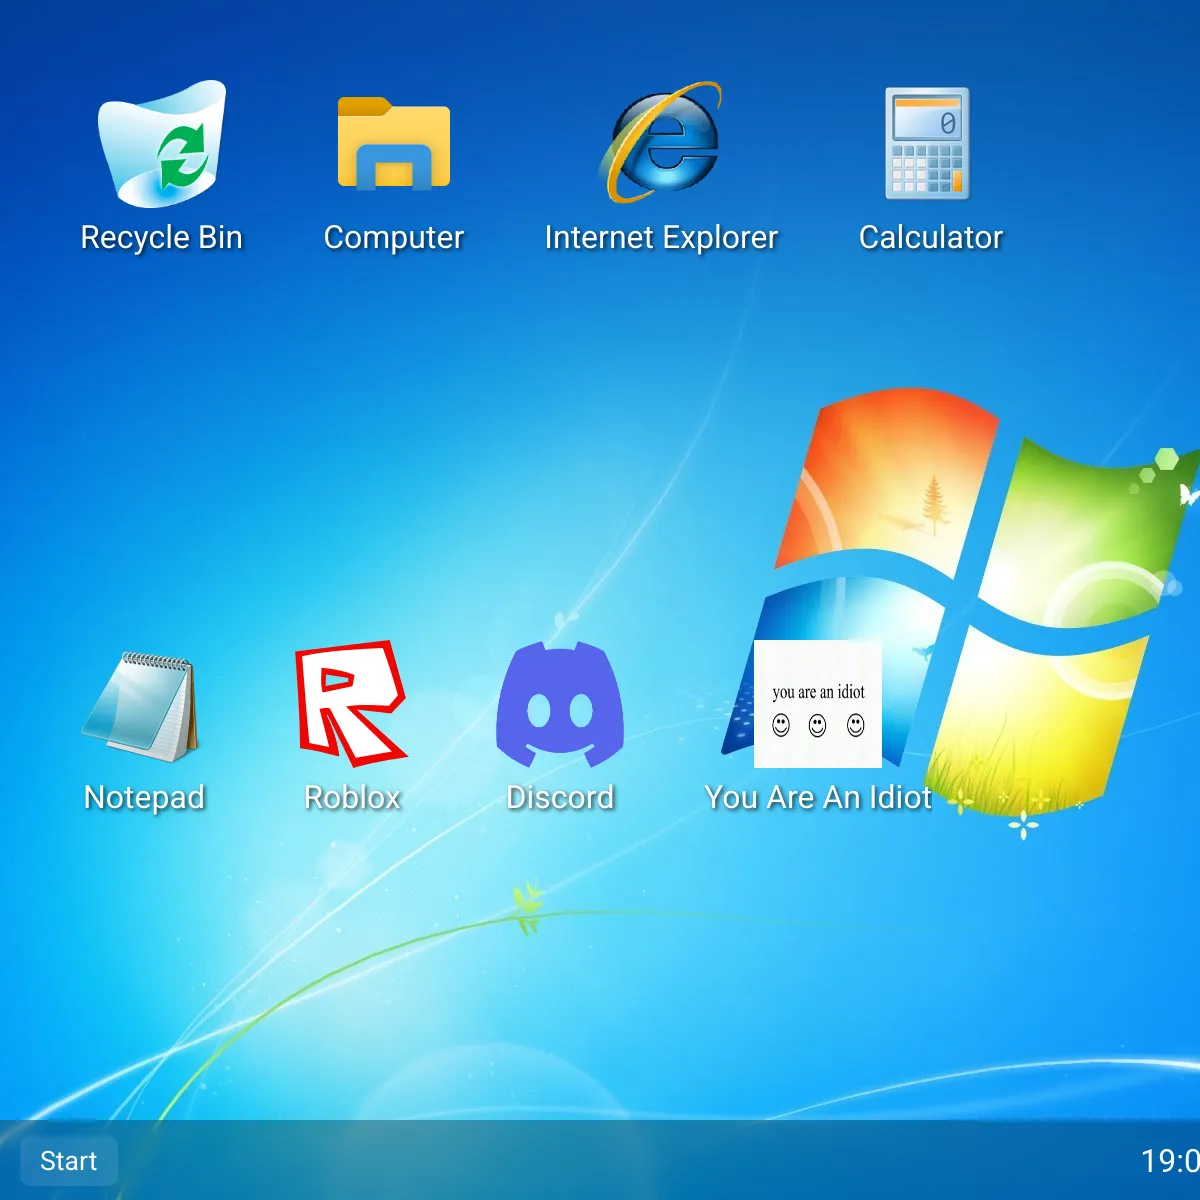Click the "Recycle Bin" text label
Viewport: 1200px width, 1200px height.
[x=161, y=237]
